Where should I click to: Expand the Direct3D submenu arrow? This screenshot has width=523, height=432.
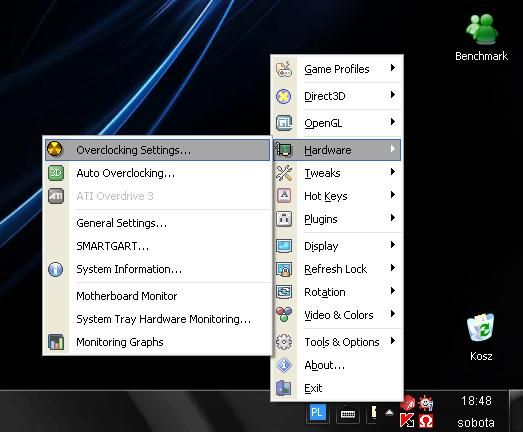[x=393, y=95]
